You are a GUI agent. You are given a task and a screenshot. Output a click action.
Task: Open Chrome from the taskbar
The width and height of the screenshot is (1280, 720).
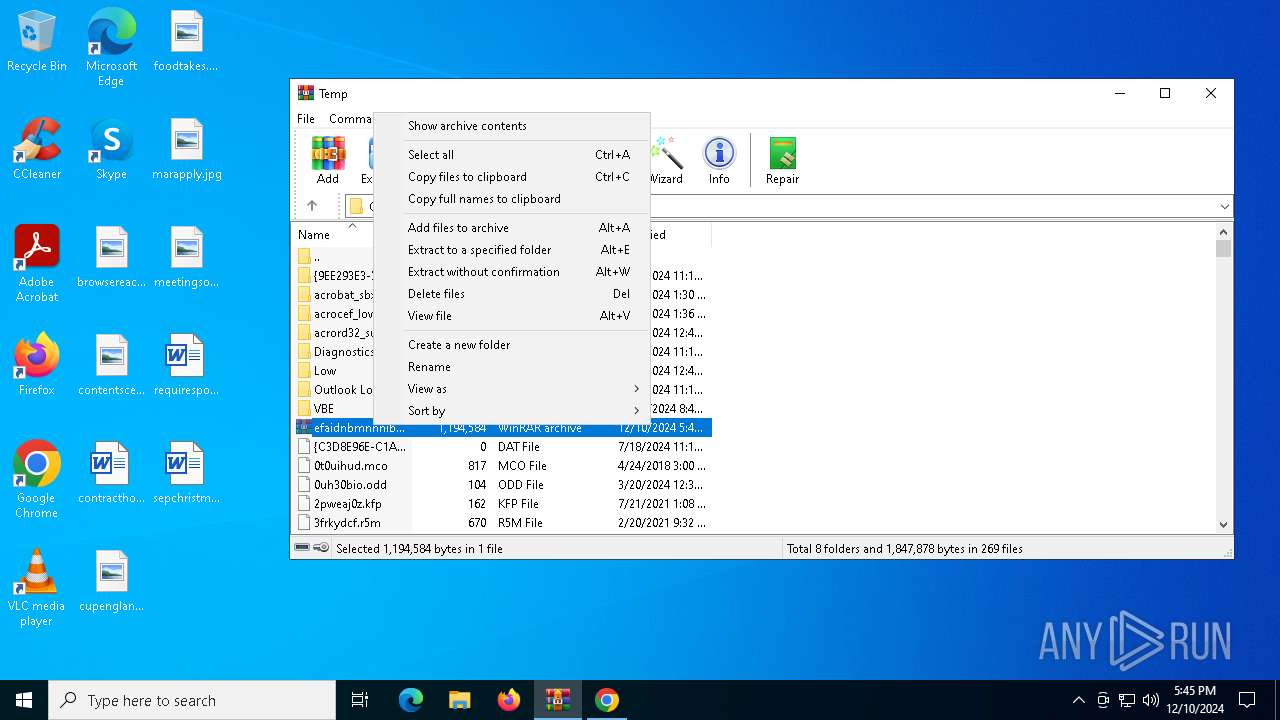(606, 700)
